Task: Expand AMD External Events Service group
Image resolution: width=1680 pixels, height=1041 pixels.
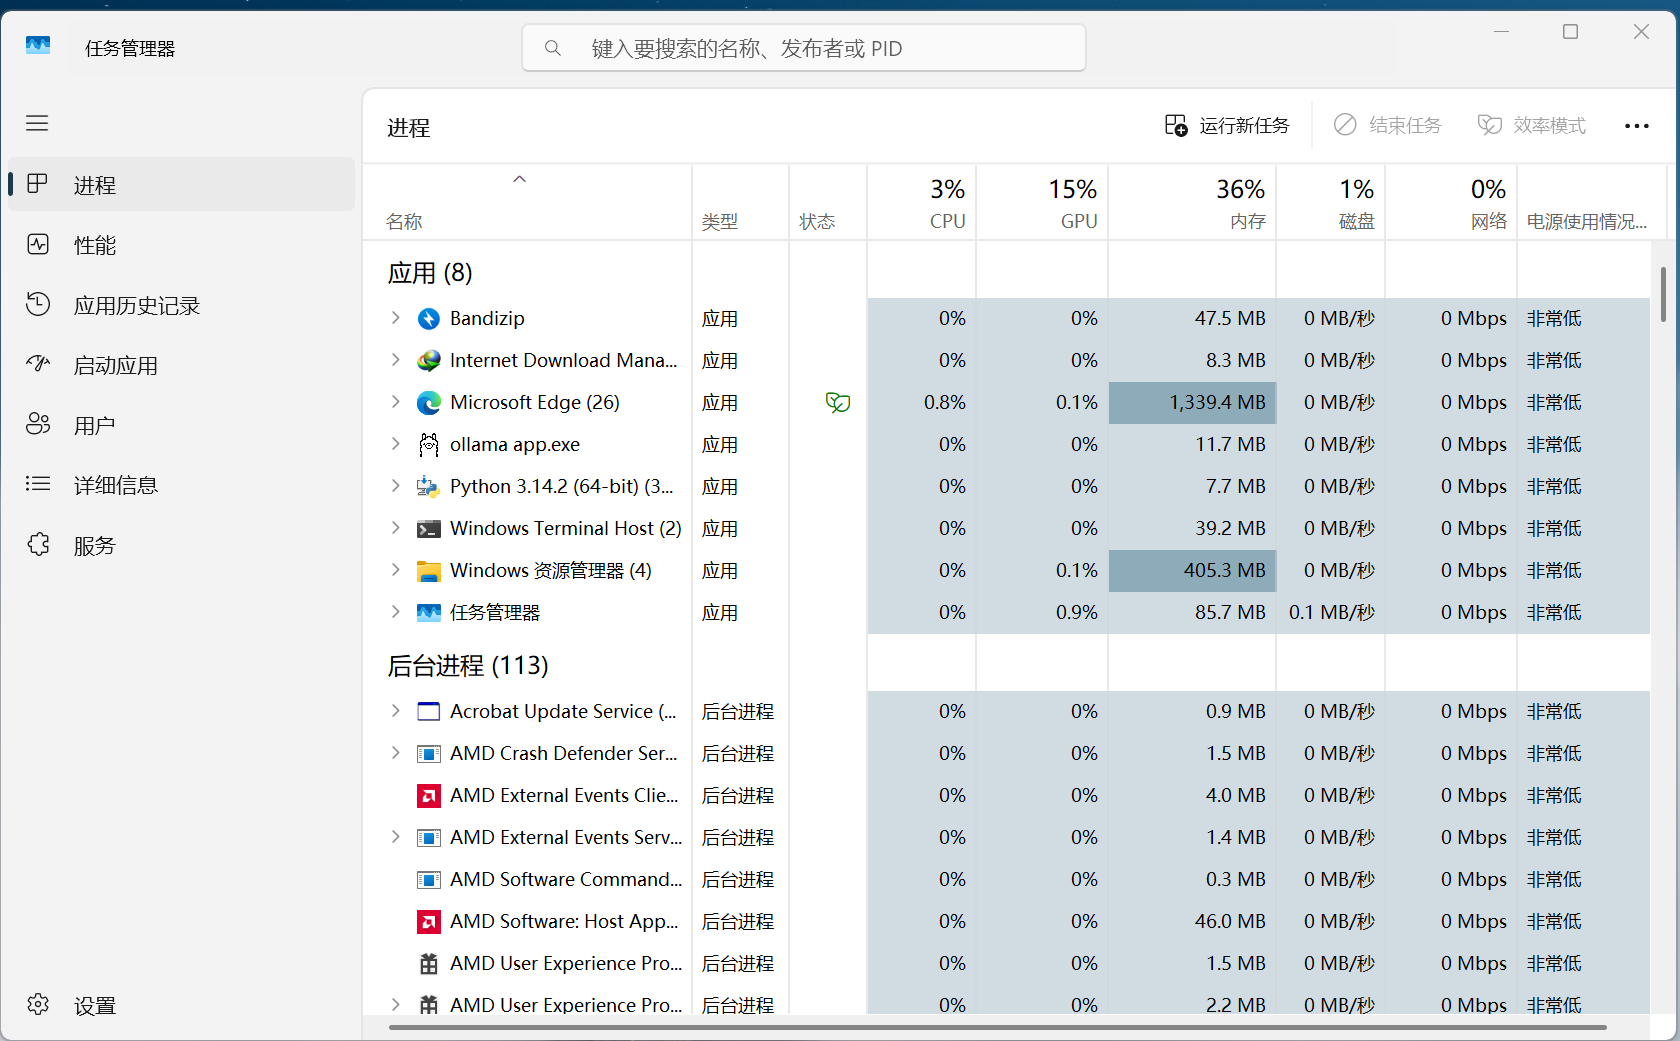Action: tap(396, 837)
